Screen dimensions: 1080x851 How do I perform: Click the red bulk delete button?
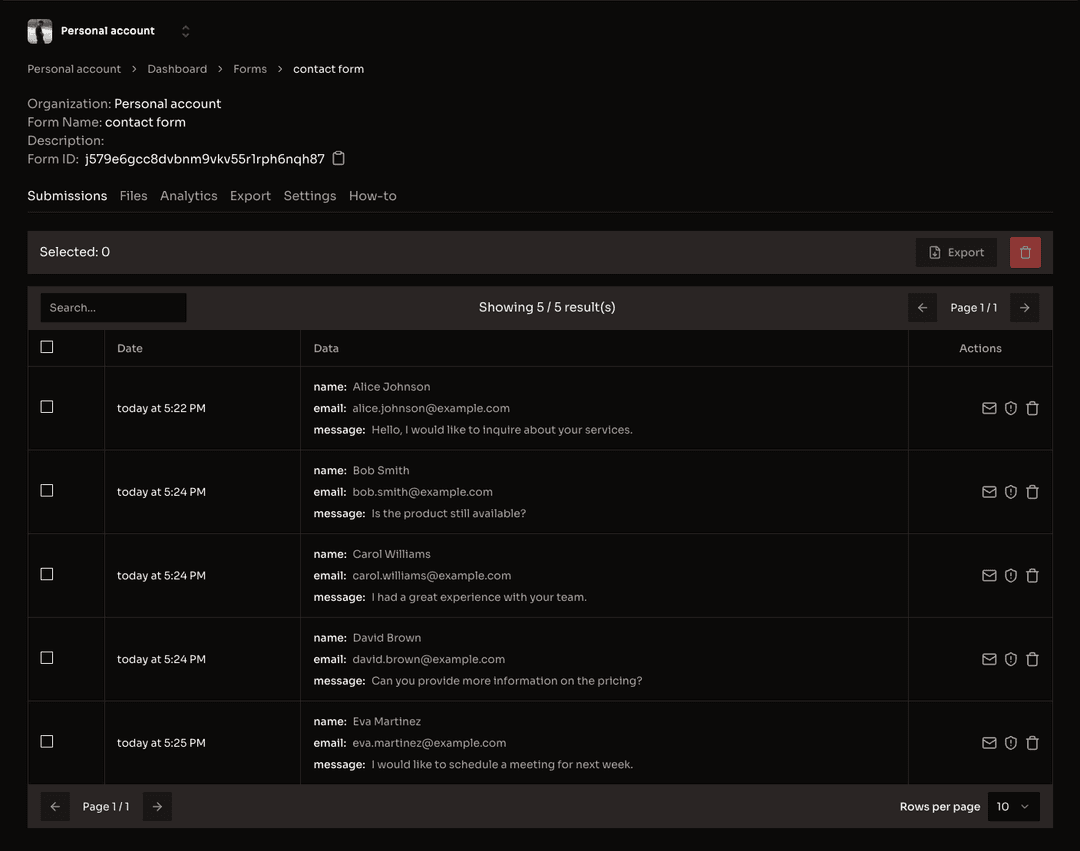1025,252
